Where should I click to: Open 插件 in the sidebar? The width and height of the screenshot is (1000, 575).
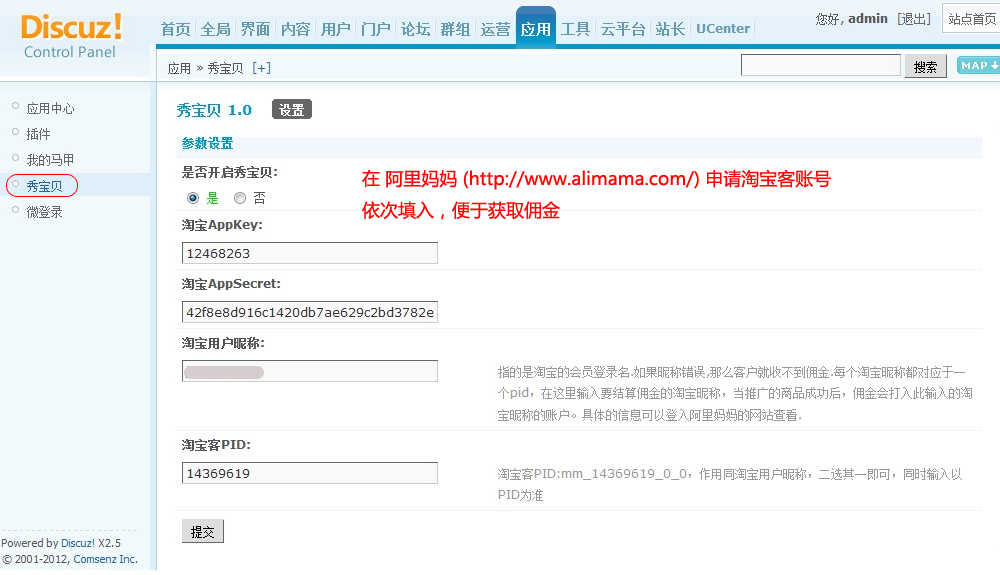click(x=38, y=134)
